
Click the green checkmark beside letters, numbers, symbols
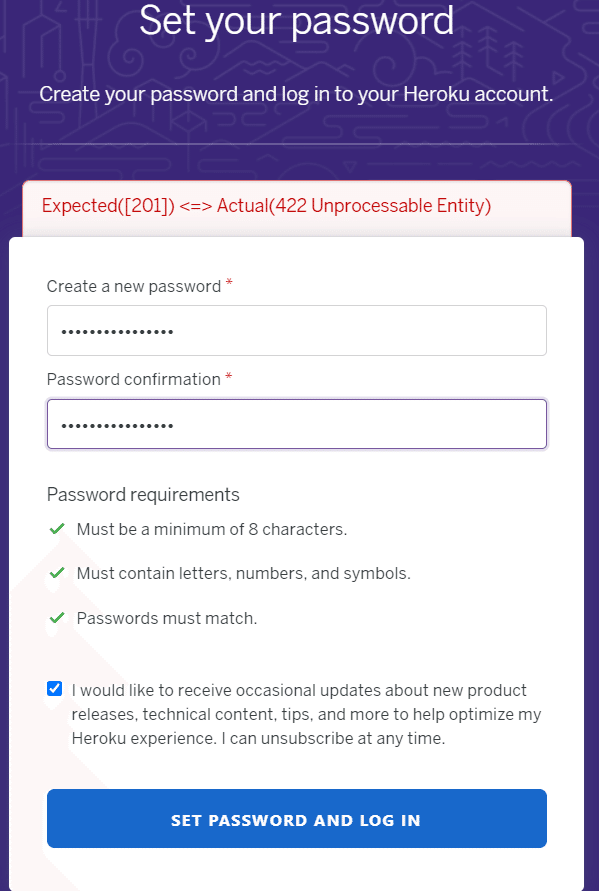tap(57, 573)
